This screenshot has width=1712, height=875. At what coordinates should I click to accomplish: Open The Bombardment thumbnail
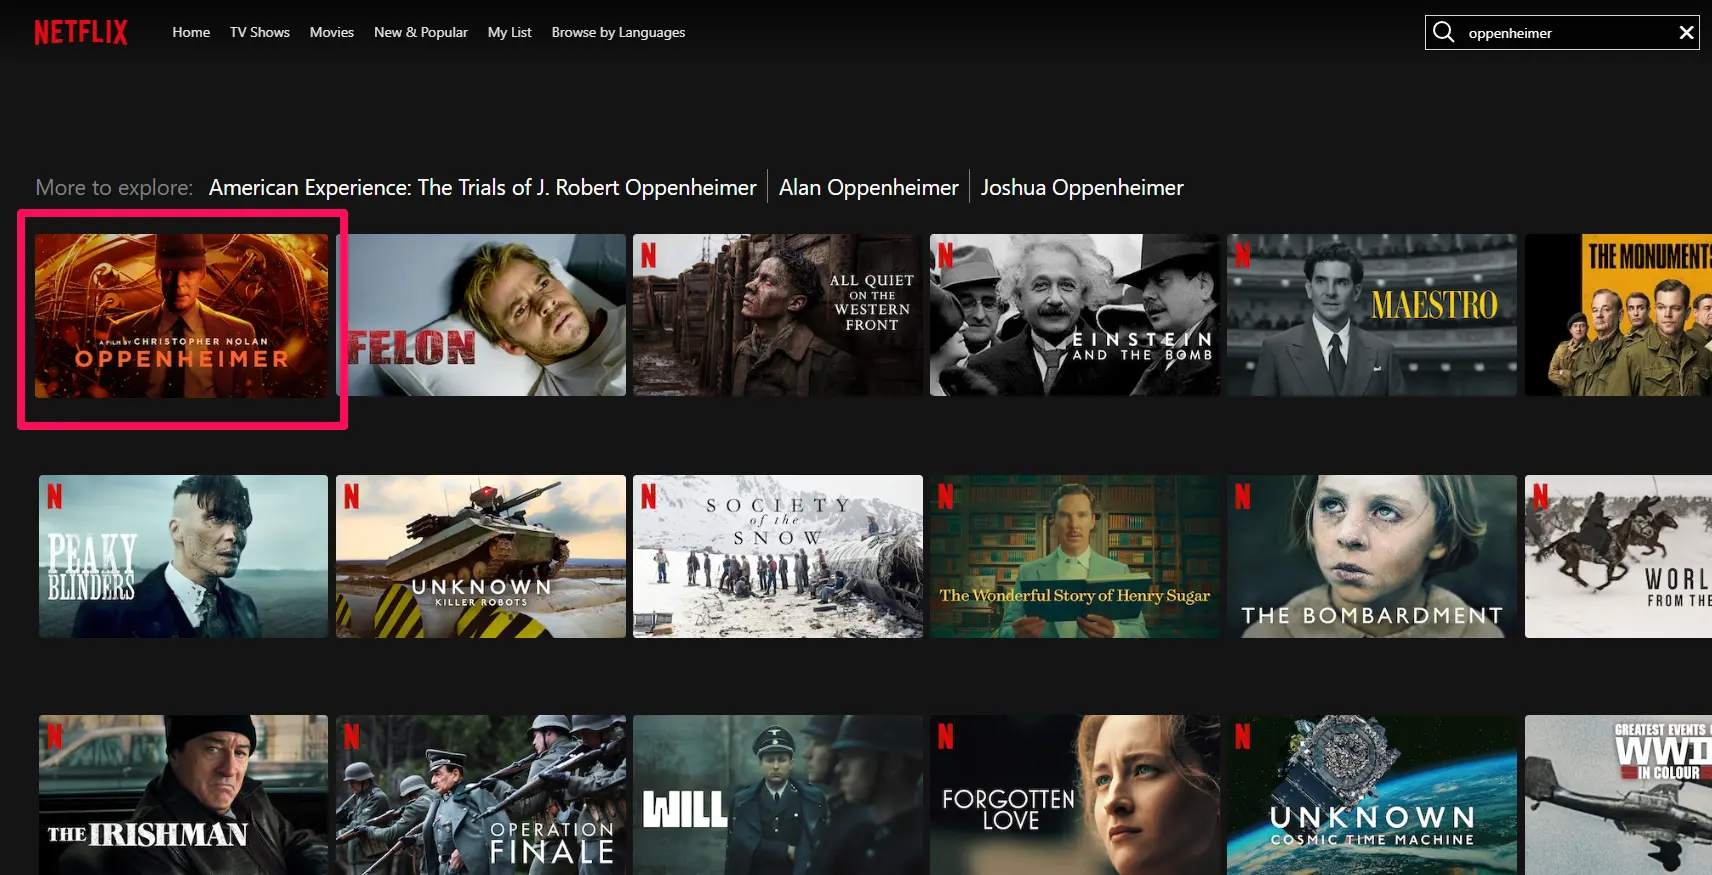[1372, 556]
